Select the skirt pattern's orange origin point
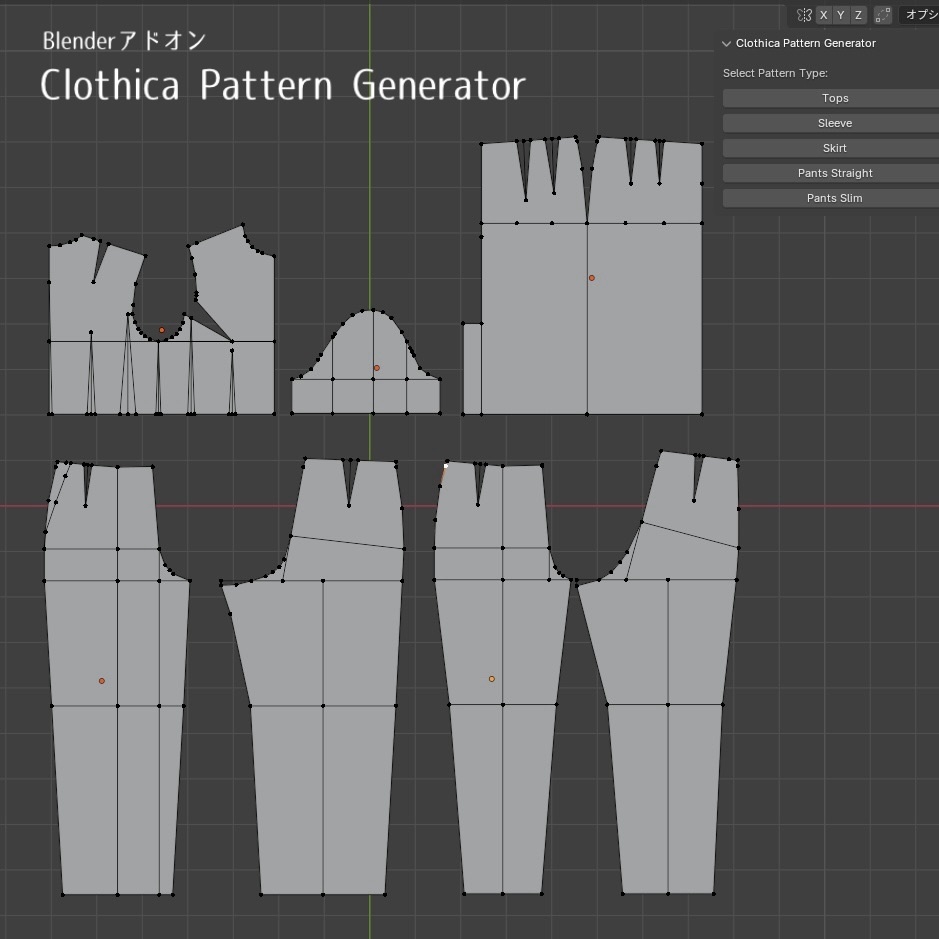 pyautogui.click(x=592, y=278)
